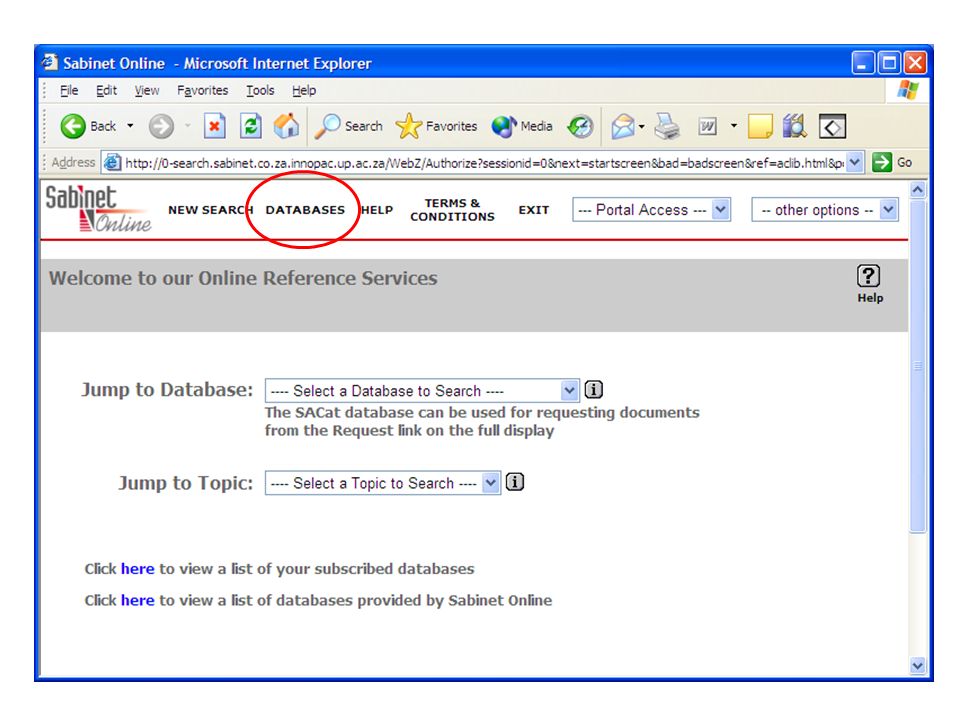Click the Research book magnifier icon
Screen dimensions: 960x720
point(795,127)
